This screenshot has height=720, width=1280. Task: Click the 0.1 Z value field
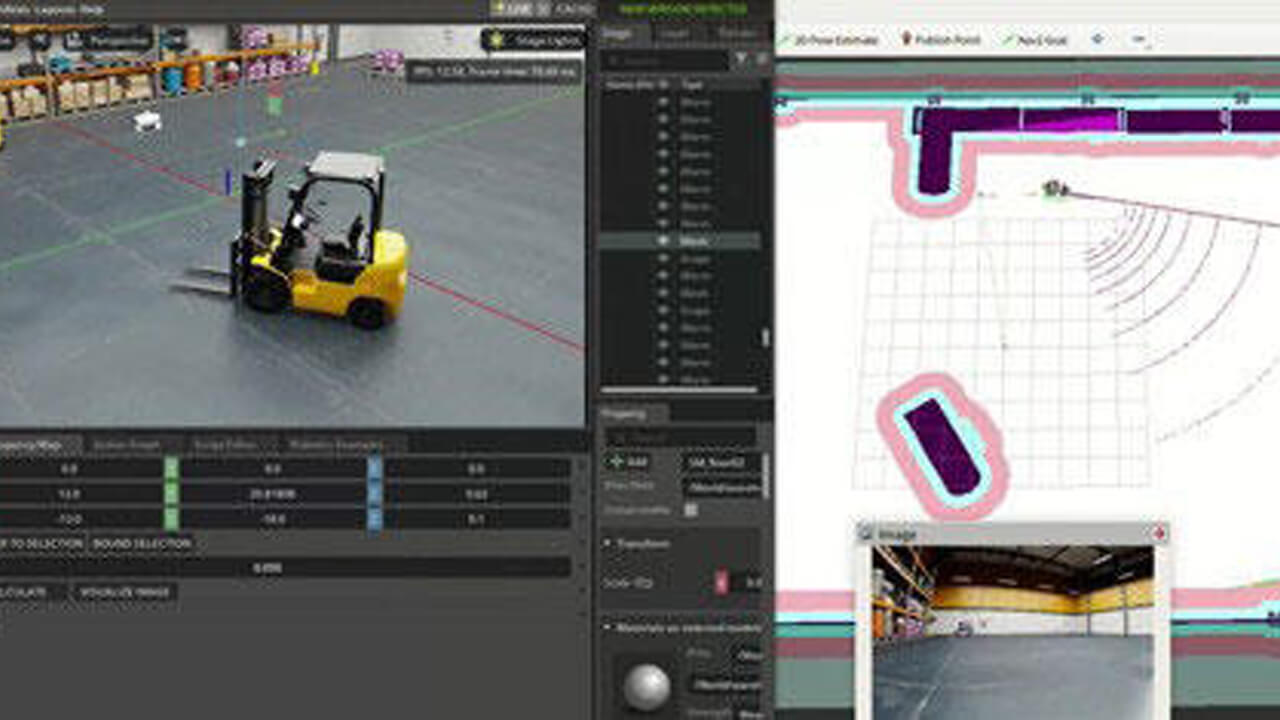(477, 520)
